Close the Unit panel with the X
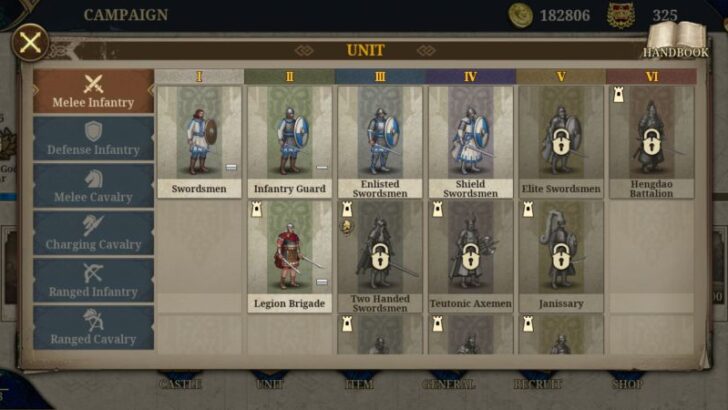This screenshot has width=728, height=410. point(30,43)
